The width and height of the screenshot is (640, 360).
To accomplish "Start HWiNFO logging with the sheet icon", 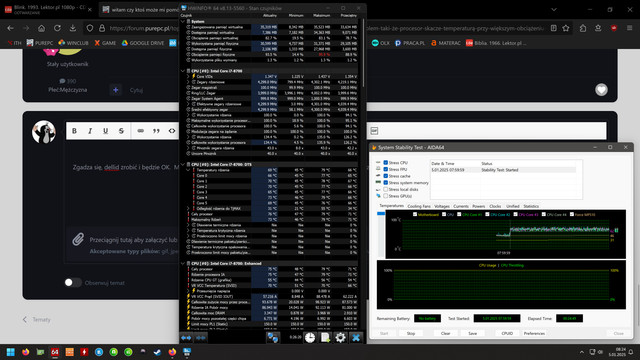I will [325, 338].
